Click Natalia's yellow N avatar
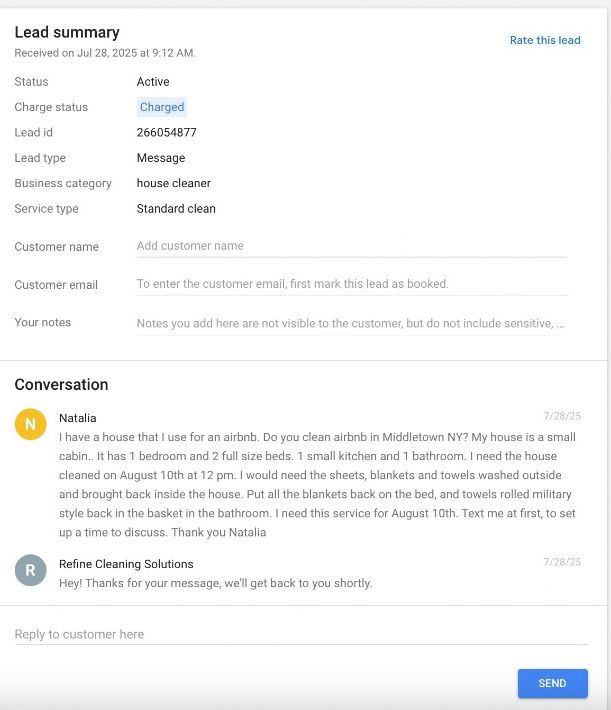 pos(30,423)
